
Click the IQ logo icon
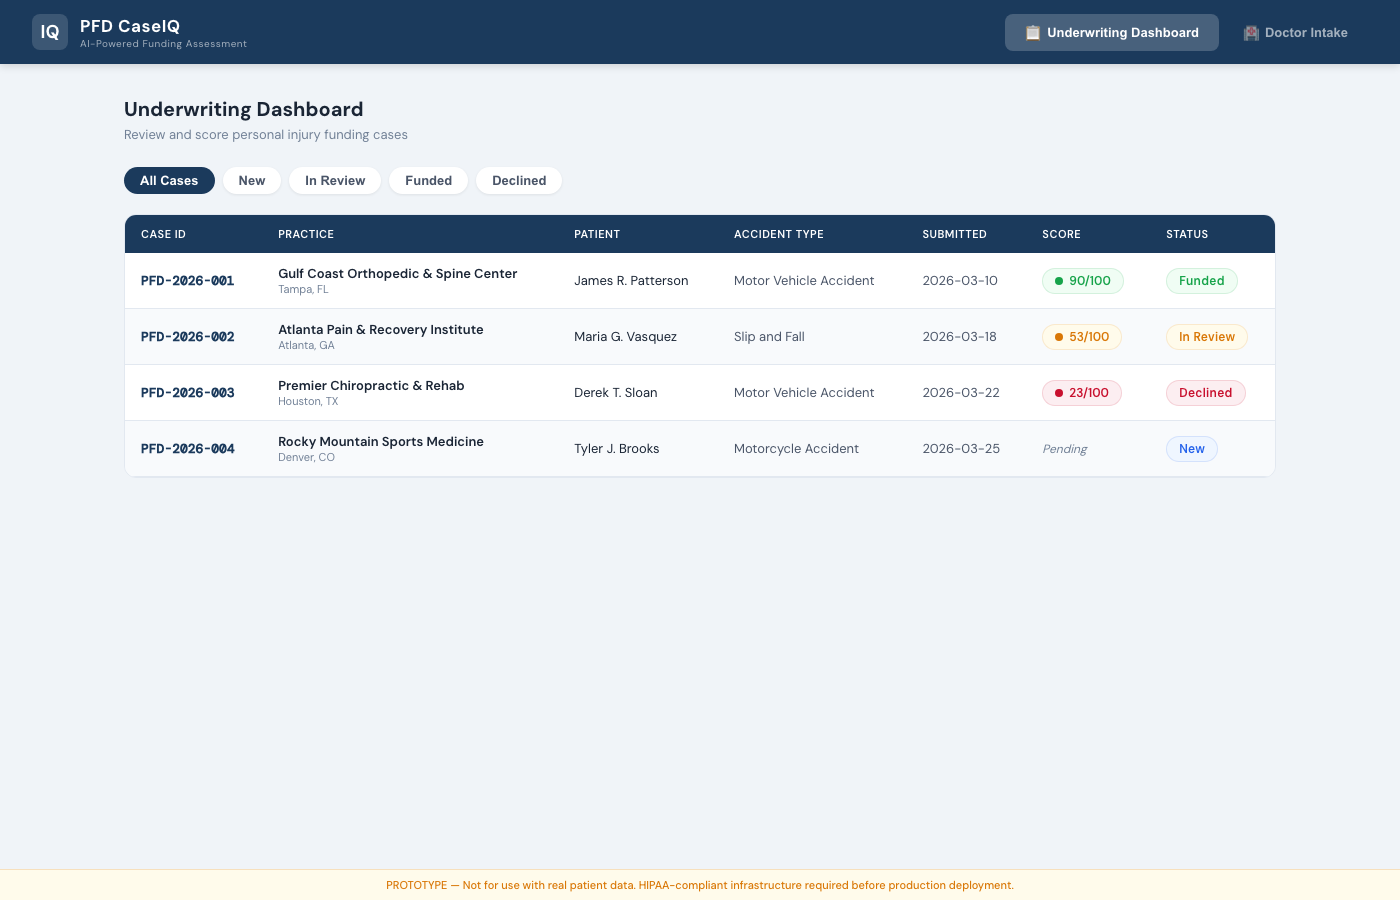tap(49, 31)
